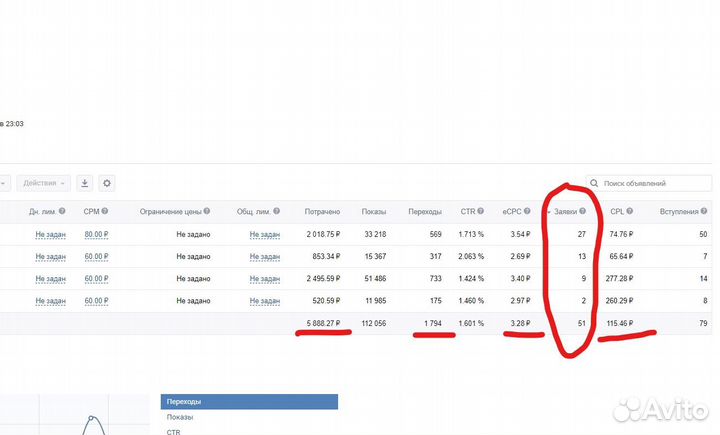Click help icon next to Ограничение цены
This screenshot has width=720, height=435.
[x=208, y=211]
